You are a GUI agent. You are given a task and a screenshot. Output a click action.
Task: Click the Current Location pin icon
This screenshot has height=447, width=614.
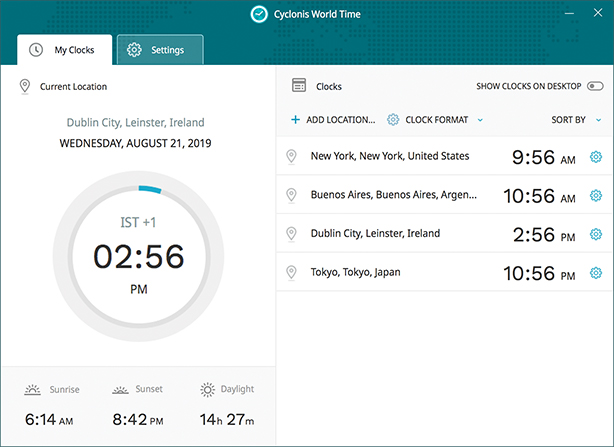coord(24,87)
